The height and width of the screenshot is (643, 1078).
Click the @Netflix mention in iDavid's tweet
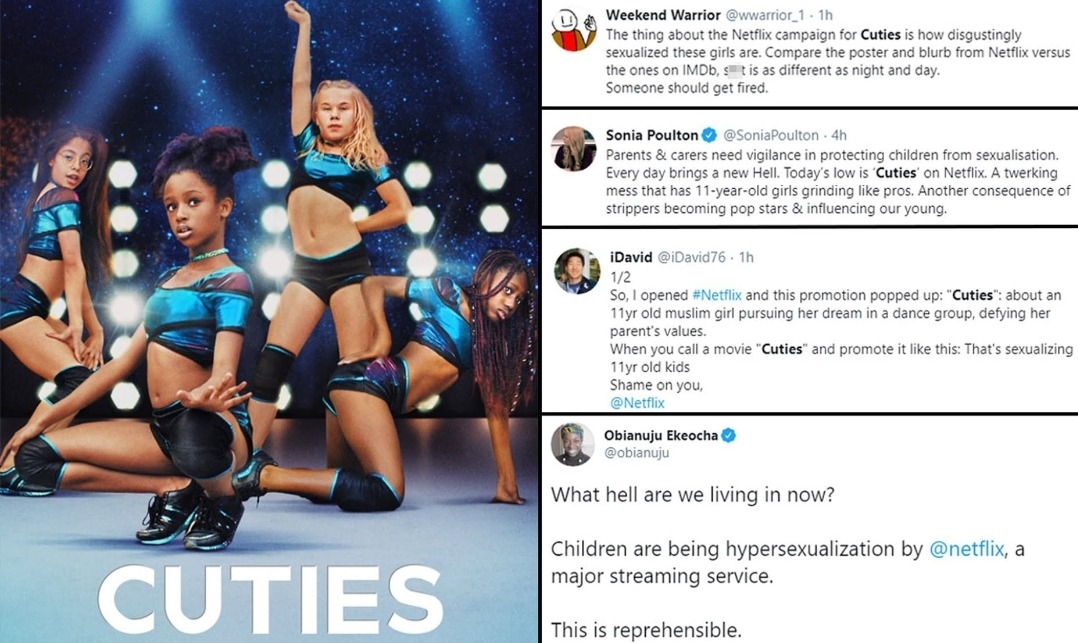pyautogui.click(x=637, y=403)
